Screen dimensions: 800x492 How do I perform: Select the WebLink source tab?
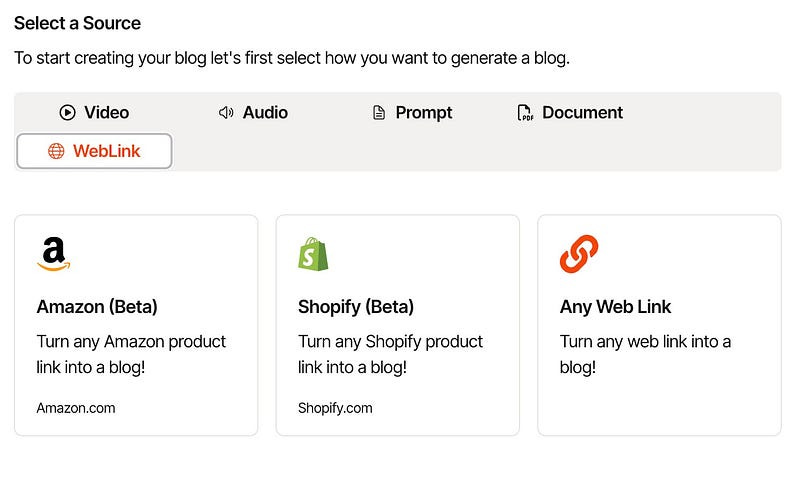click(94, 151)
